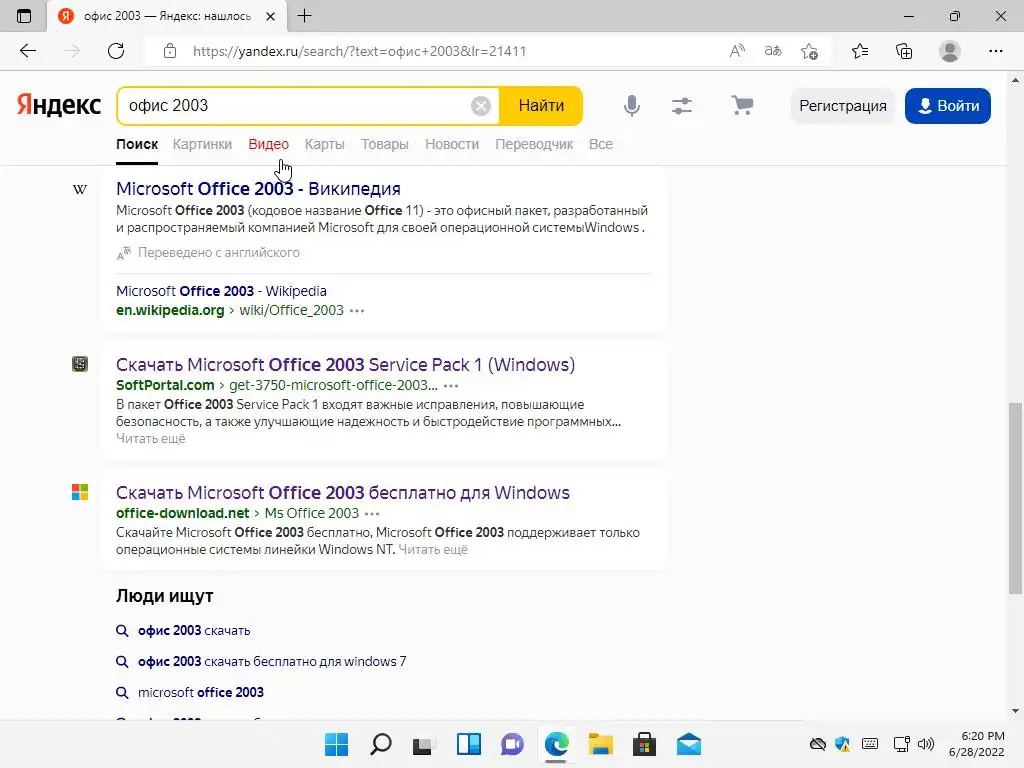Open the Favorites list icon
The width and height of the screenshot is (1024, 768).
tap(860, 51)
